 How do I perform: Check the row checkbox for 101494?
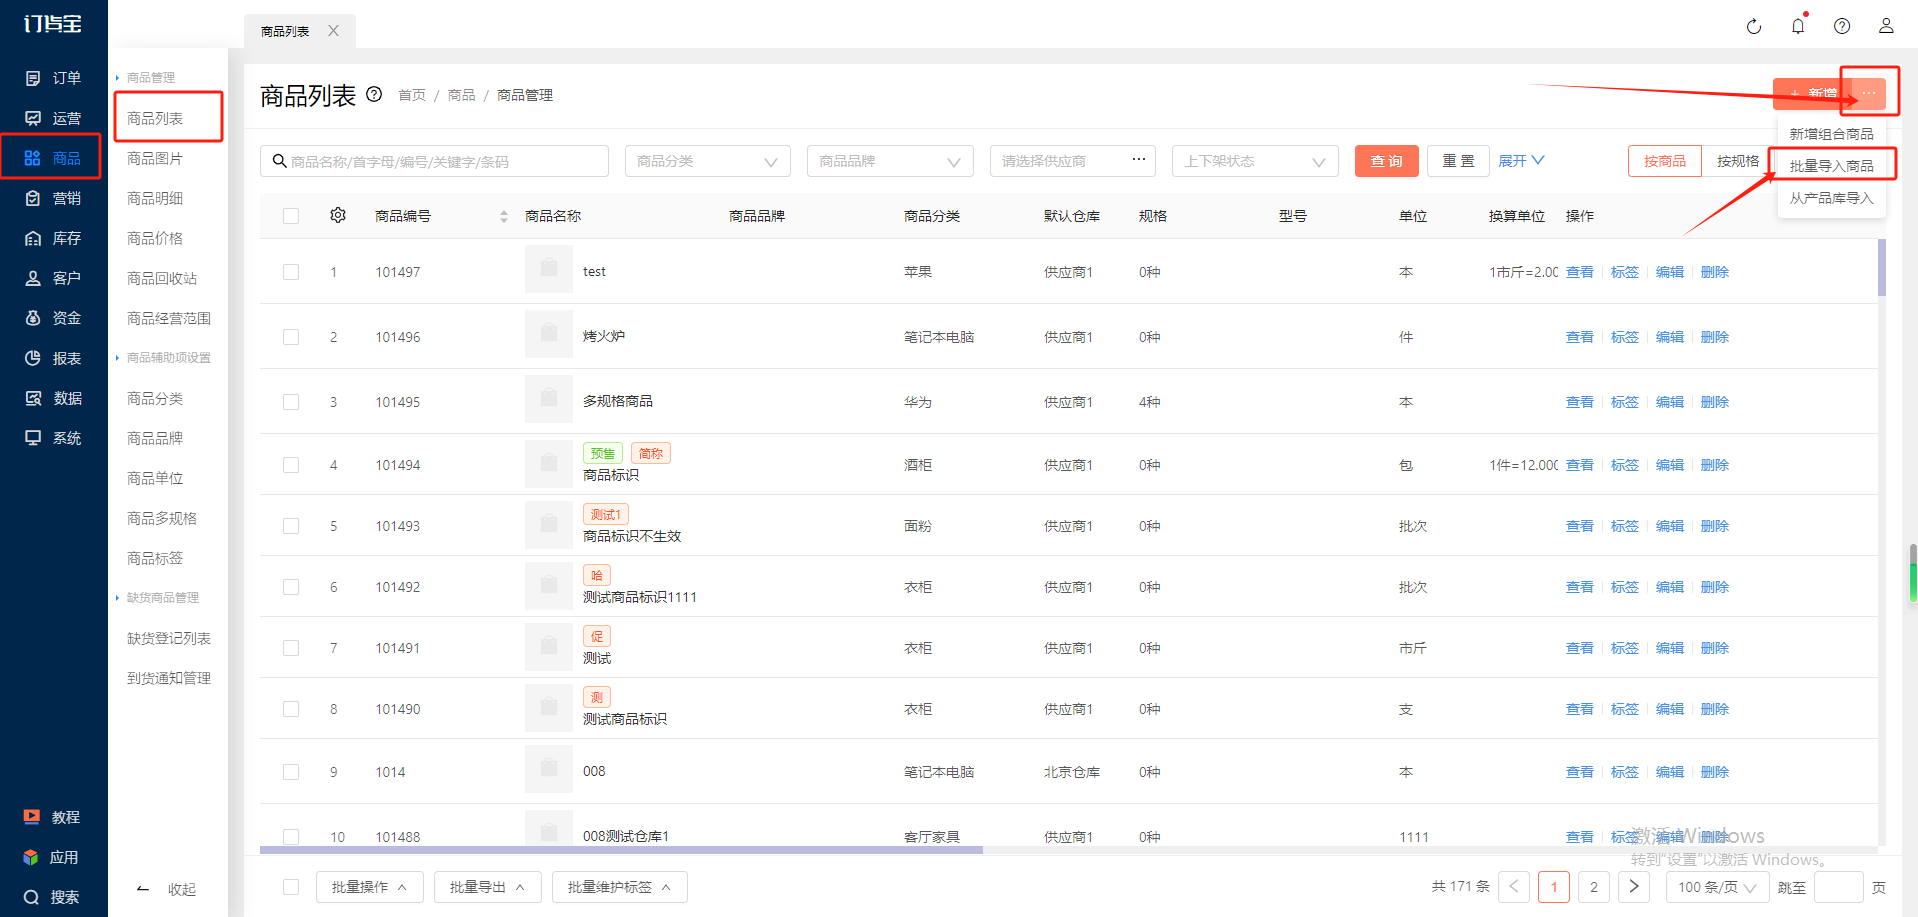click(x=291, y=465)
